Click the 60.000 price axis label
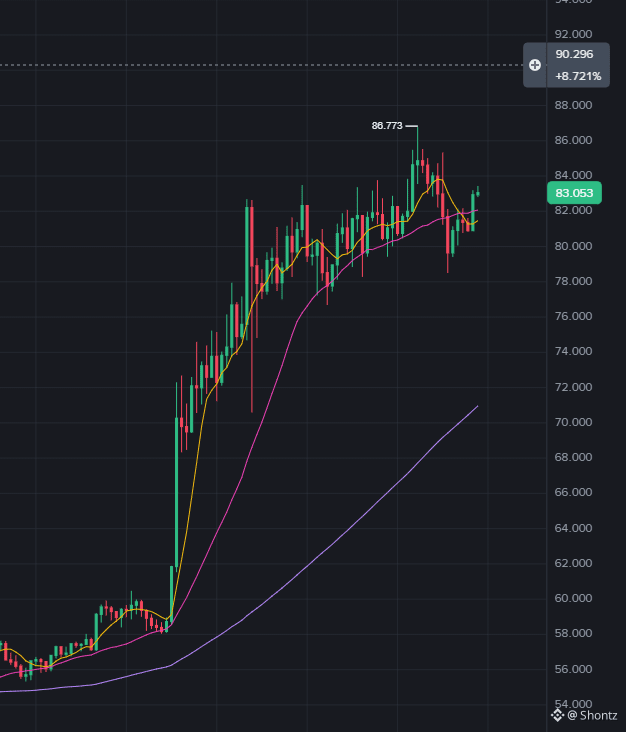626x732 pixels. tap(573, 598)
